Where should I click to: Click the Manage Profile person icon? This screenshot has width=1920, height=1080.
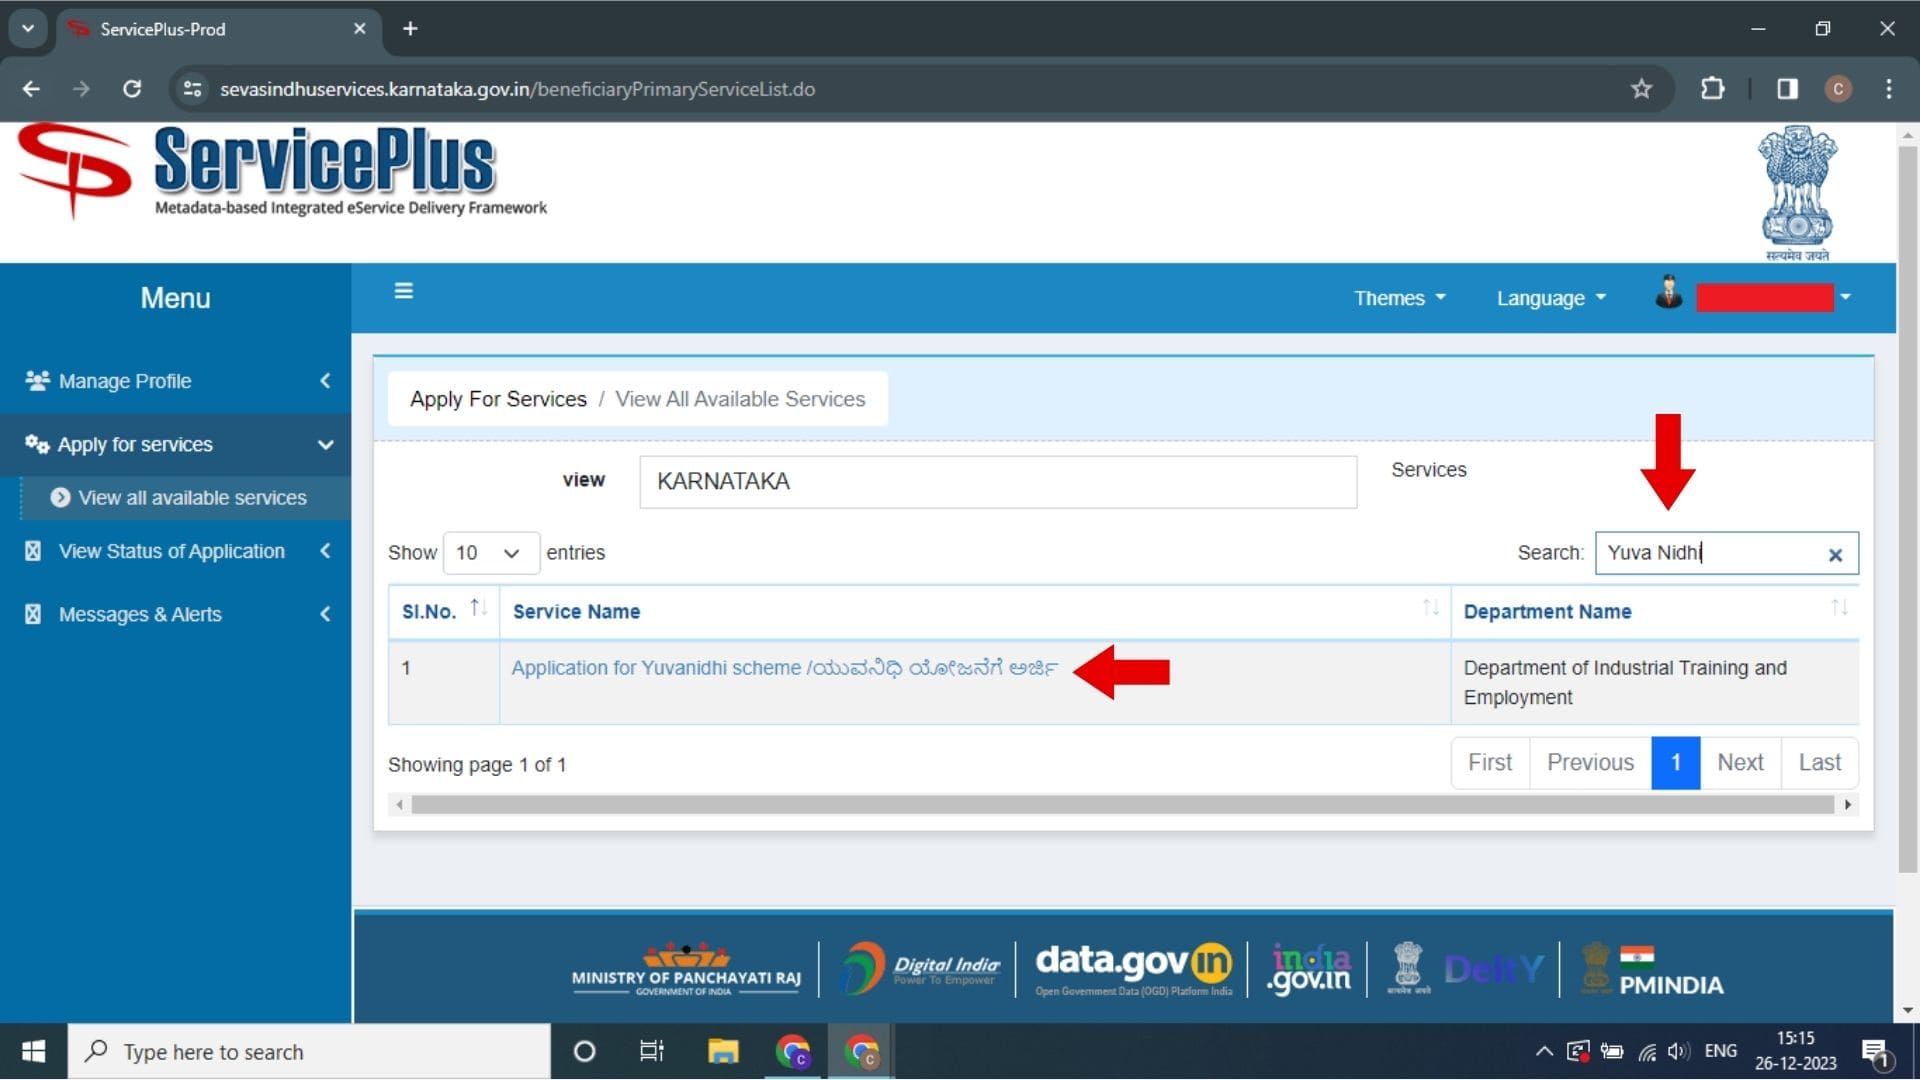pos(37,380)
